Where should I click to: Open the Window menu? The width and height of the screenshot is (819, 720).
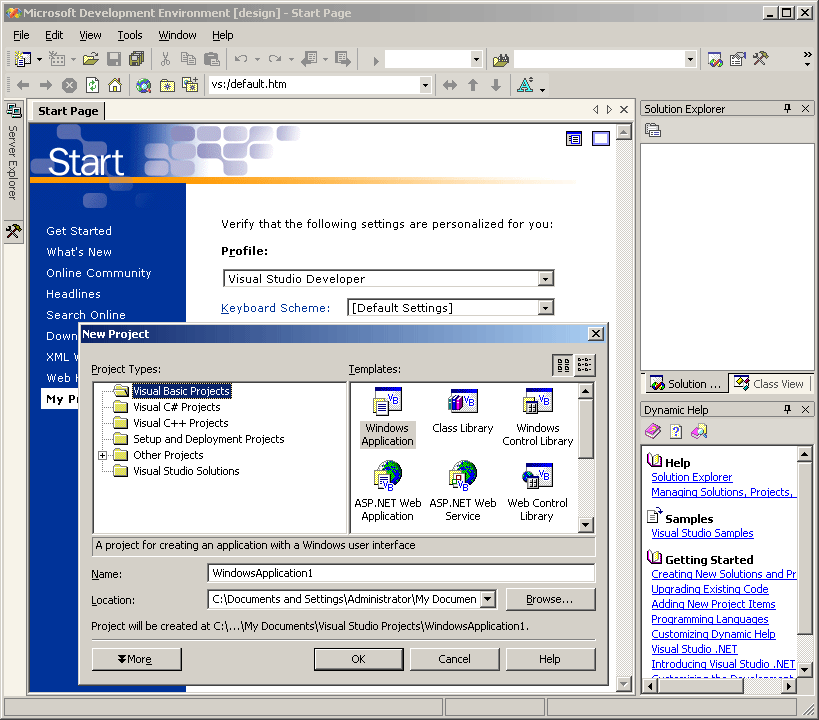(177, 35)
